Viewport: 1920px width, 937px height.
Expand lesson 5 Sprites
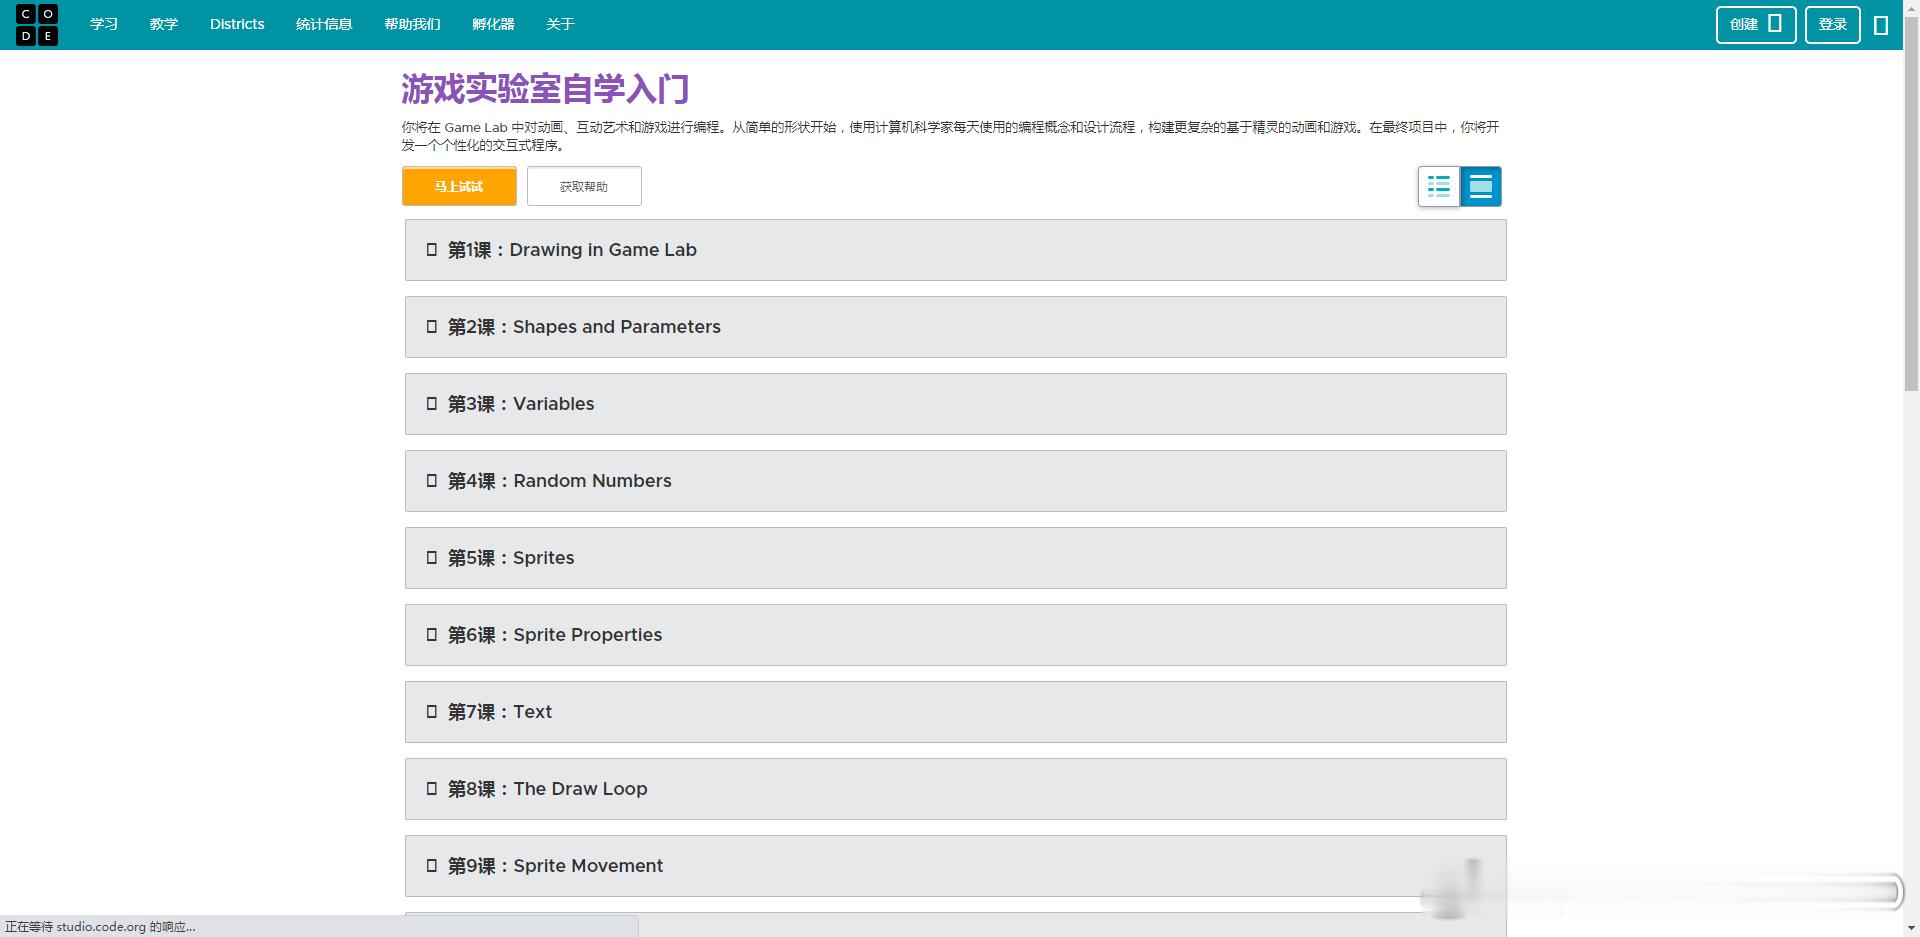(x=955, y=558)
